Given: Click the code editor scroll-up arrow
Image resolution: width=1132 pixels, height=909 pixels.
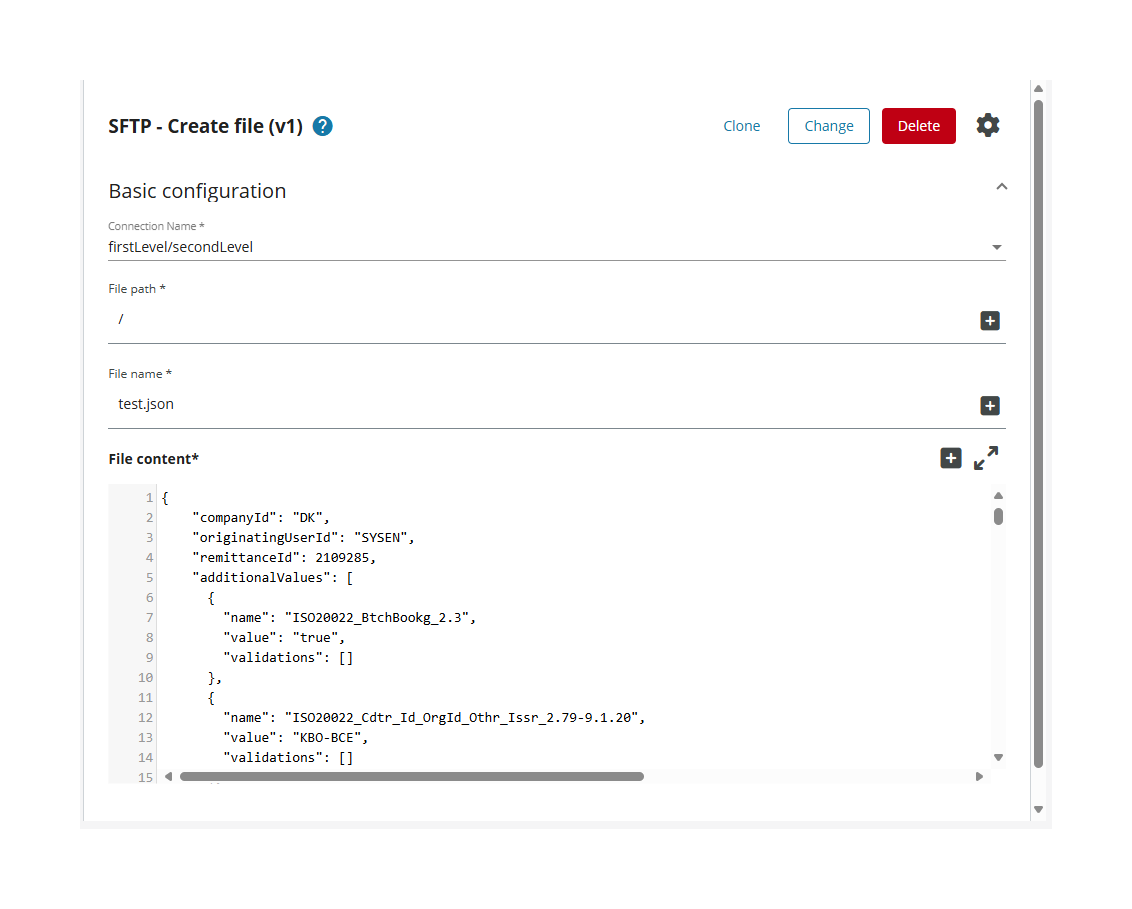Looking at the screenshot, I should pos(998,496).
